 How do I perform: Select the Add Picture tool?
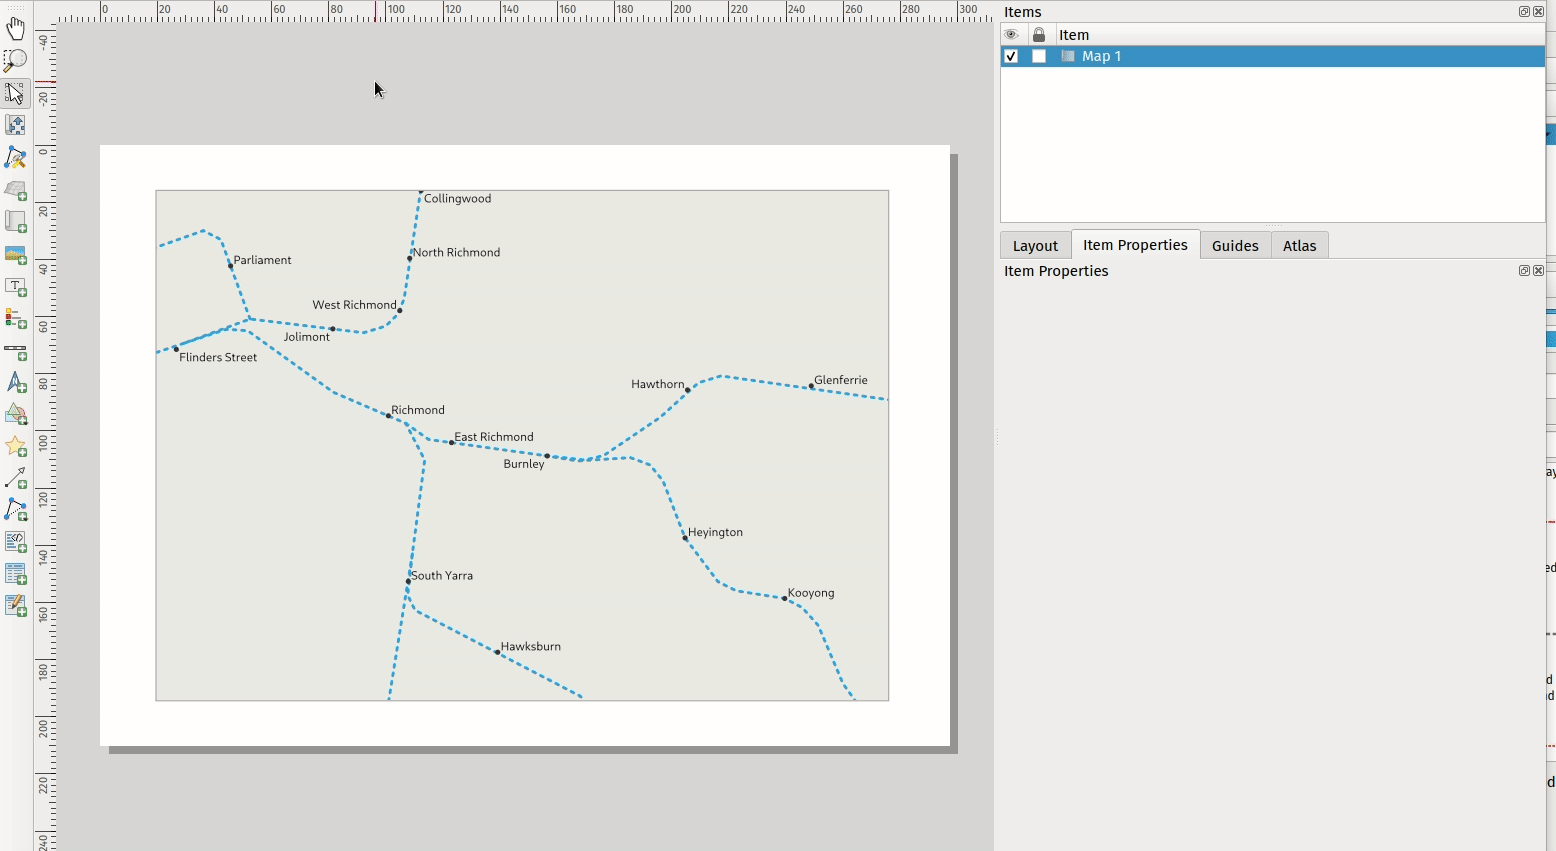pyautogui.click(x=15, y=255)
